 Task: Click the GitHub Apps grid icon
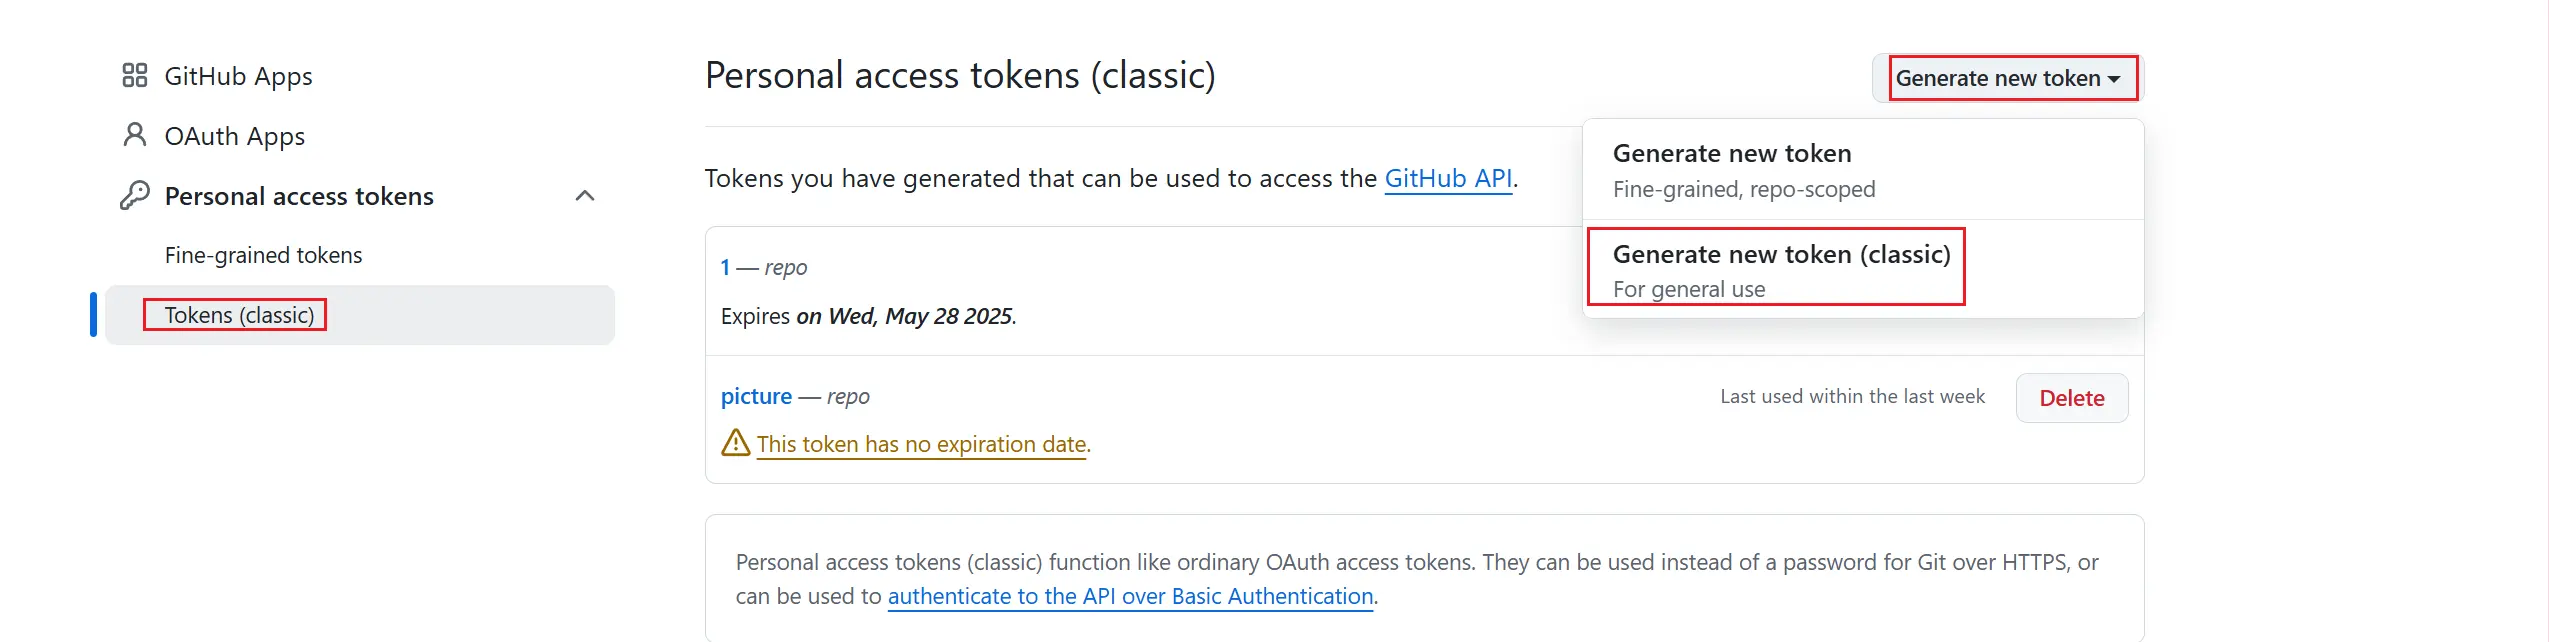click(x=135, y=76)
